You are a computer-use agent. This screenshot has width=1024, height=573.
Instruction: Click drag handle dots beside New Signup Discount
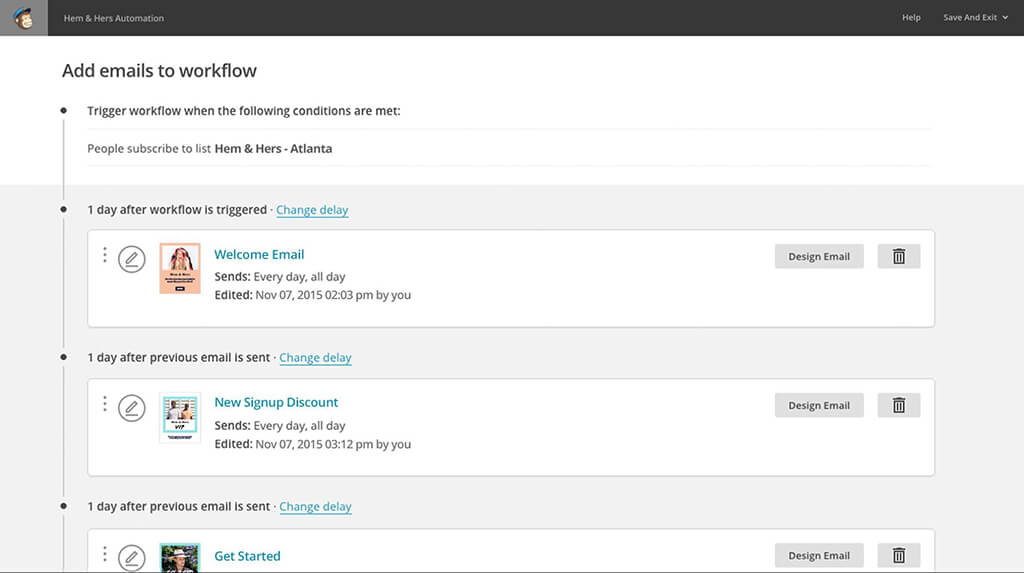(105, 404)
